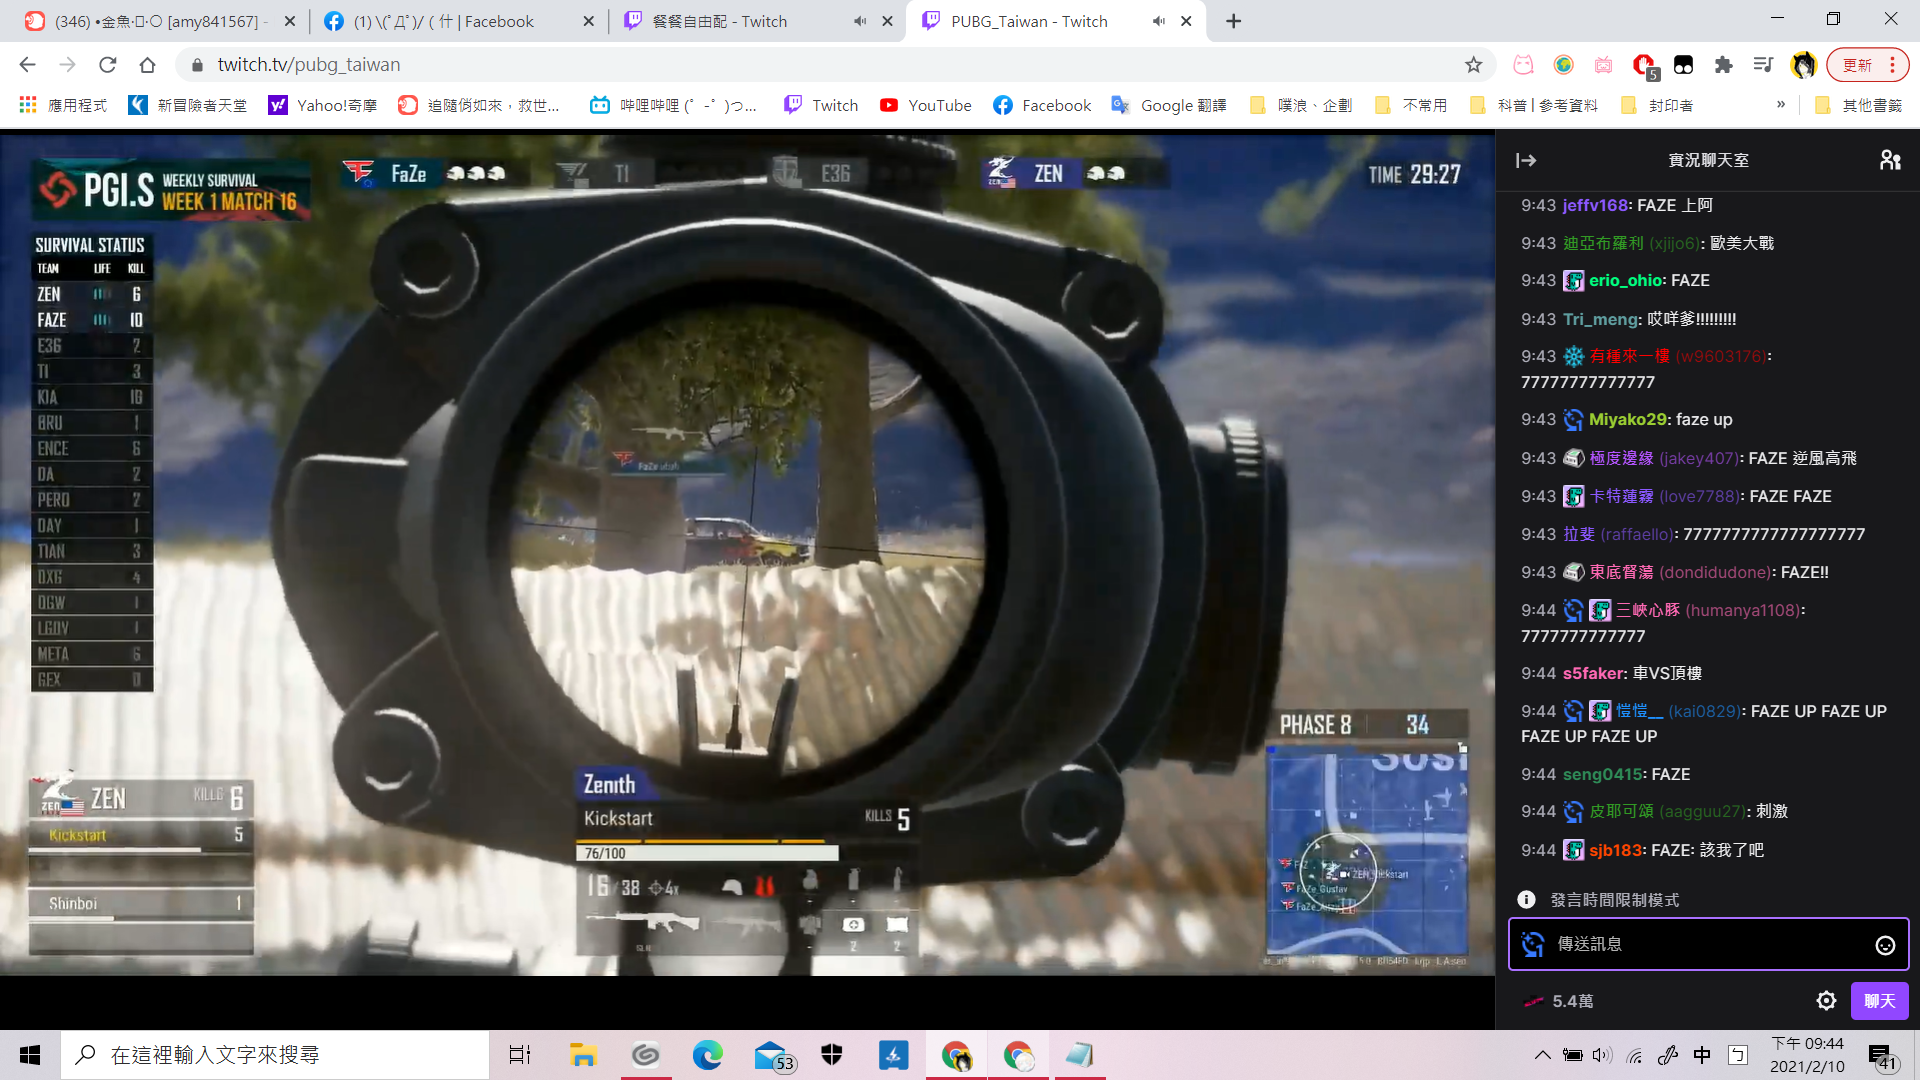
Task: Expand the 封印者 bookmark folder
Action: pos(1657,105)
